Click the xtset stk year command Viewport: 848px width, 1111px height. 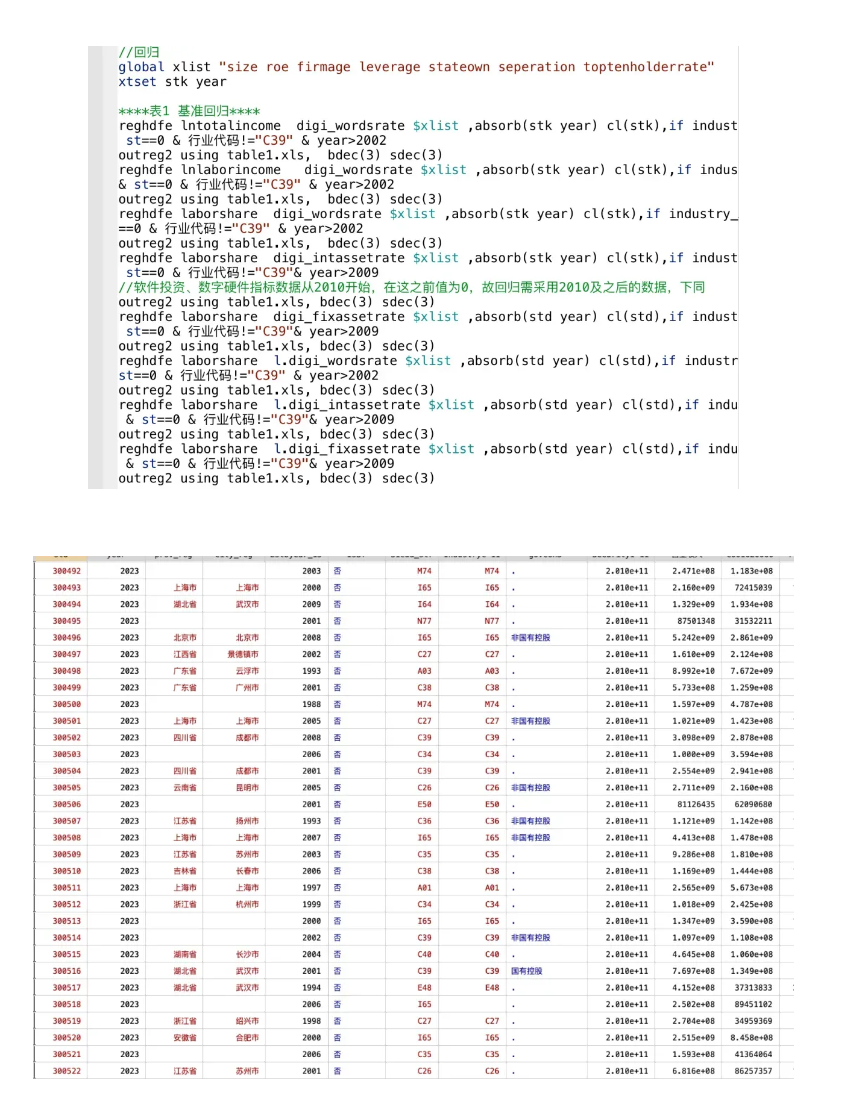172,81
